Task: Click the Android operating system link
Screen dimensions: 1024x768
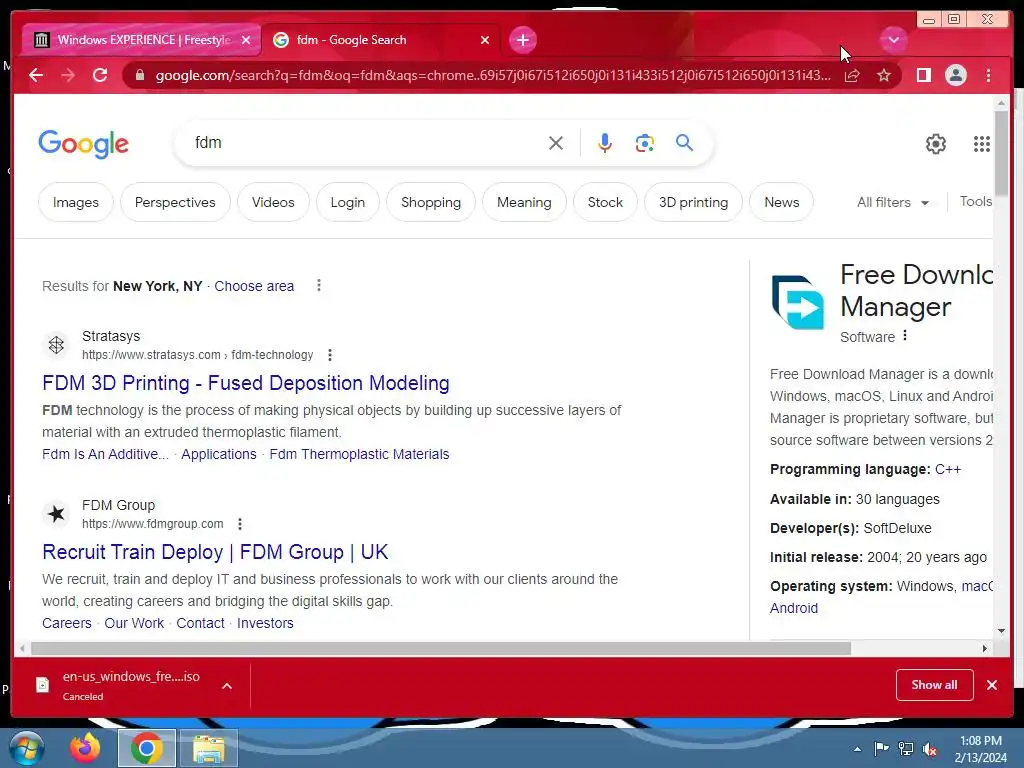Action: pyautogui.click(x=793, y=608)
